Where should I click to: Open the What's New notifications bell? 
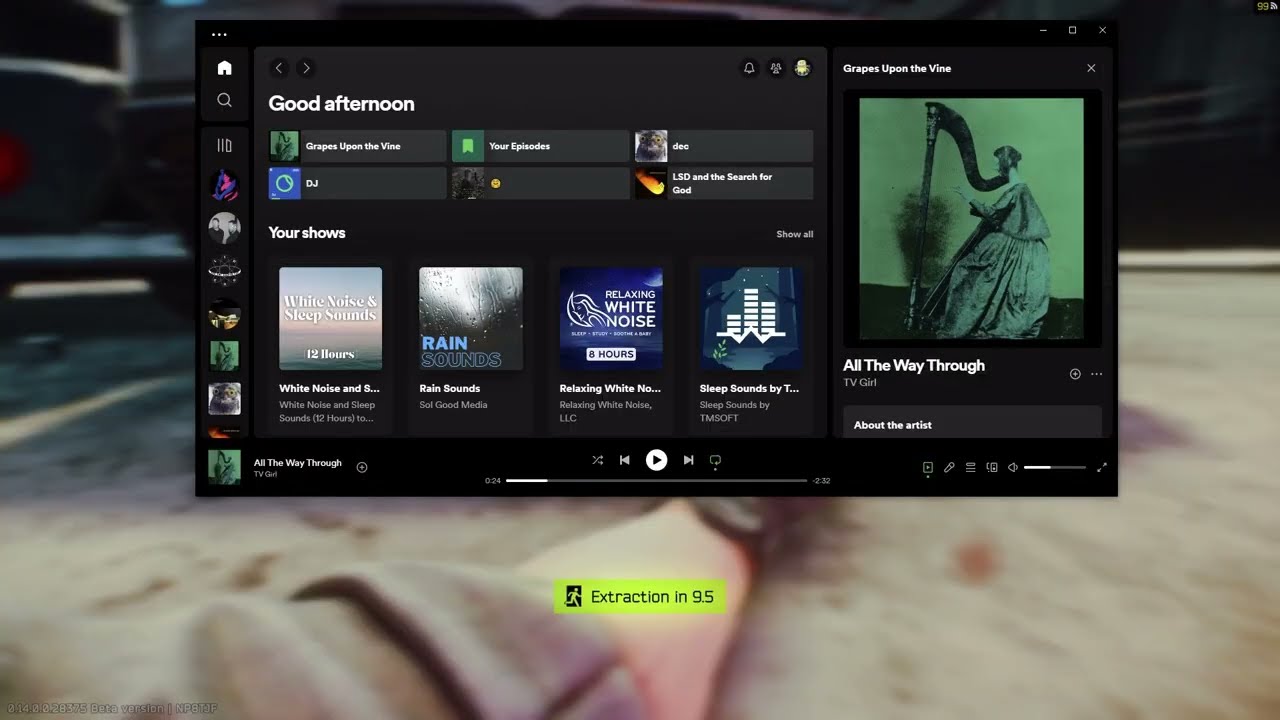[749, 68]
